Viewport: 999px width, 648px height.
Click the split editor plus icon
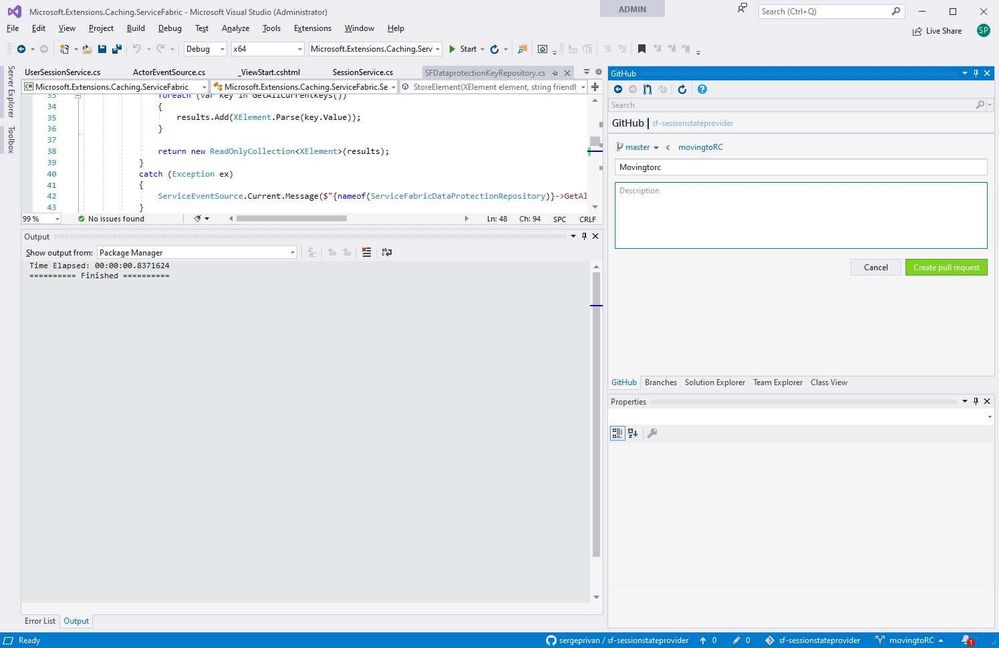pos(595,87)
